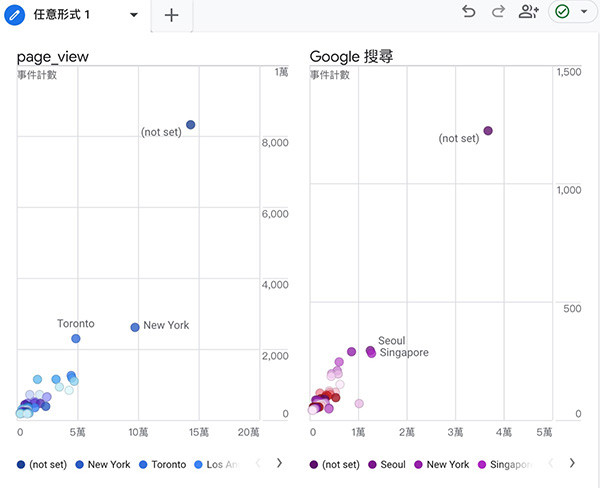
Task: Click the Singapore legend entry
Action: pyautogui.click(x=505, y=464)
